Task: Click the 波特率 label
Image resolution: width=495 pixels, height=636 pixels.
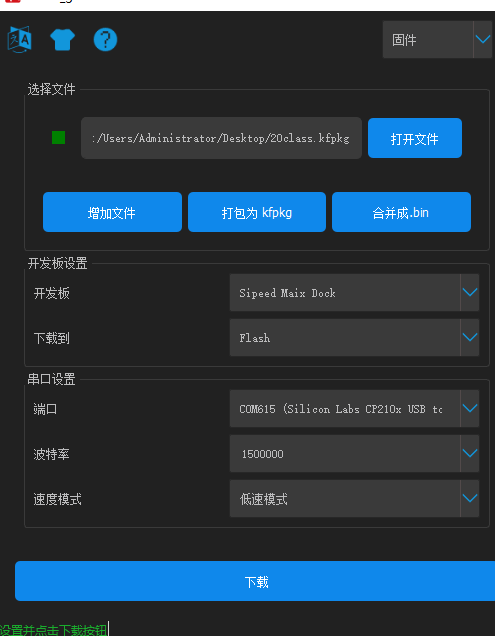Action: [52, 454]
